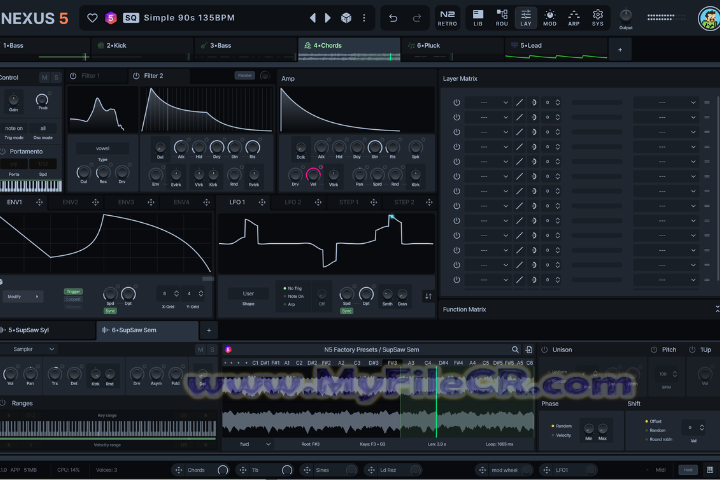Go to the next preset arrow
The width and height of the screenshot is (720, 480).
point(328,18)
